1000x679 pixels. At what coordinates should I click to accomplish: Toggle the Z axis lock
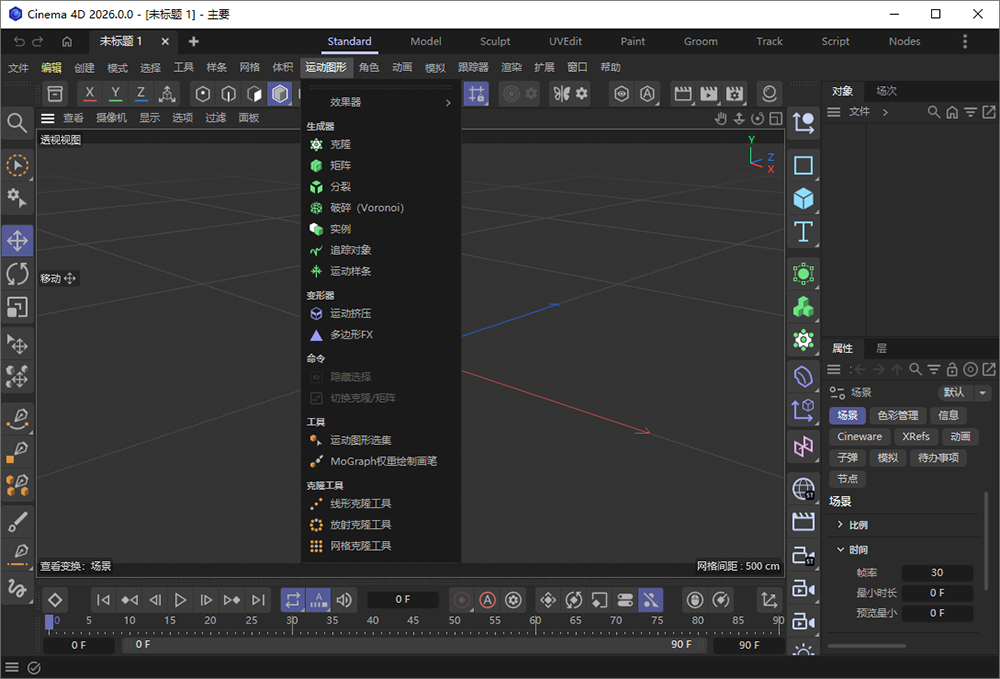(141, 93)
